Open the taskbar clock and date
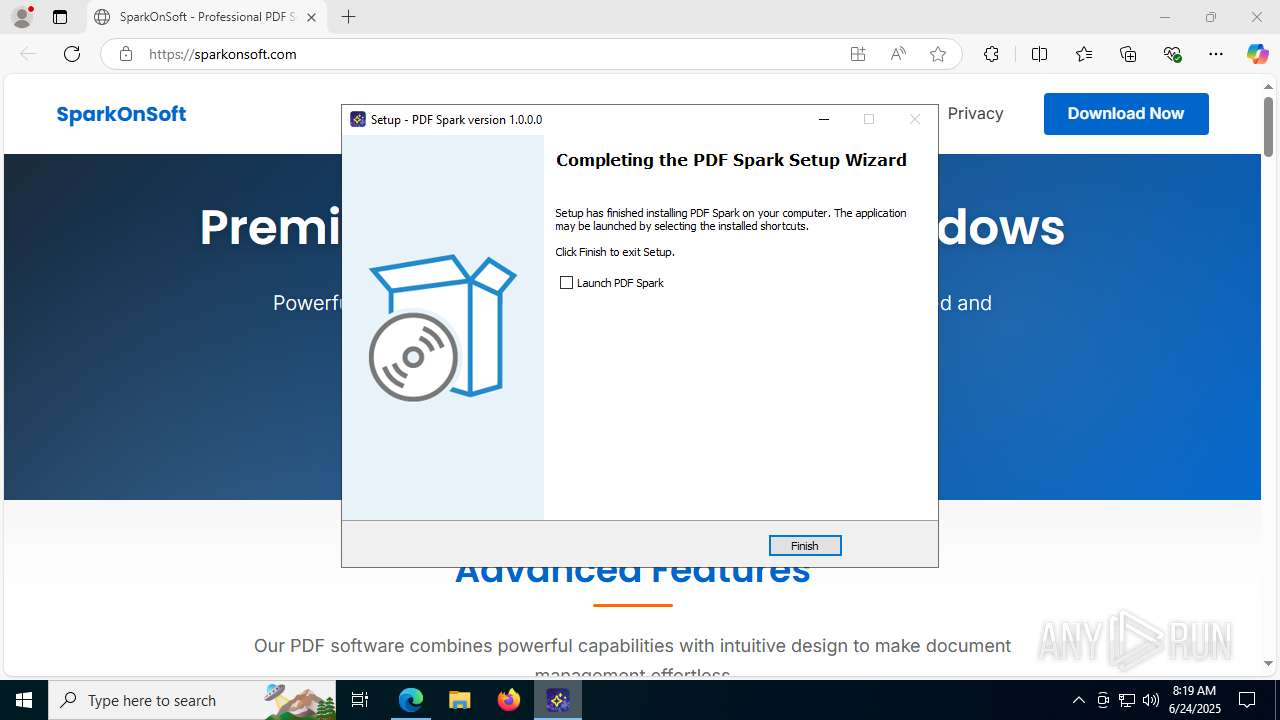 click(x=1194, y=700)
